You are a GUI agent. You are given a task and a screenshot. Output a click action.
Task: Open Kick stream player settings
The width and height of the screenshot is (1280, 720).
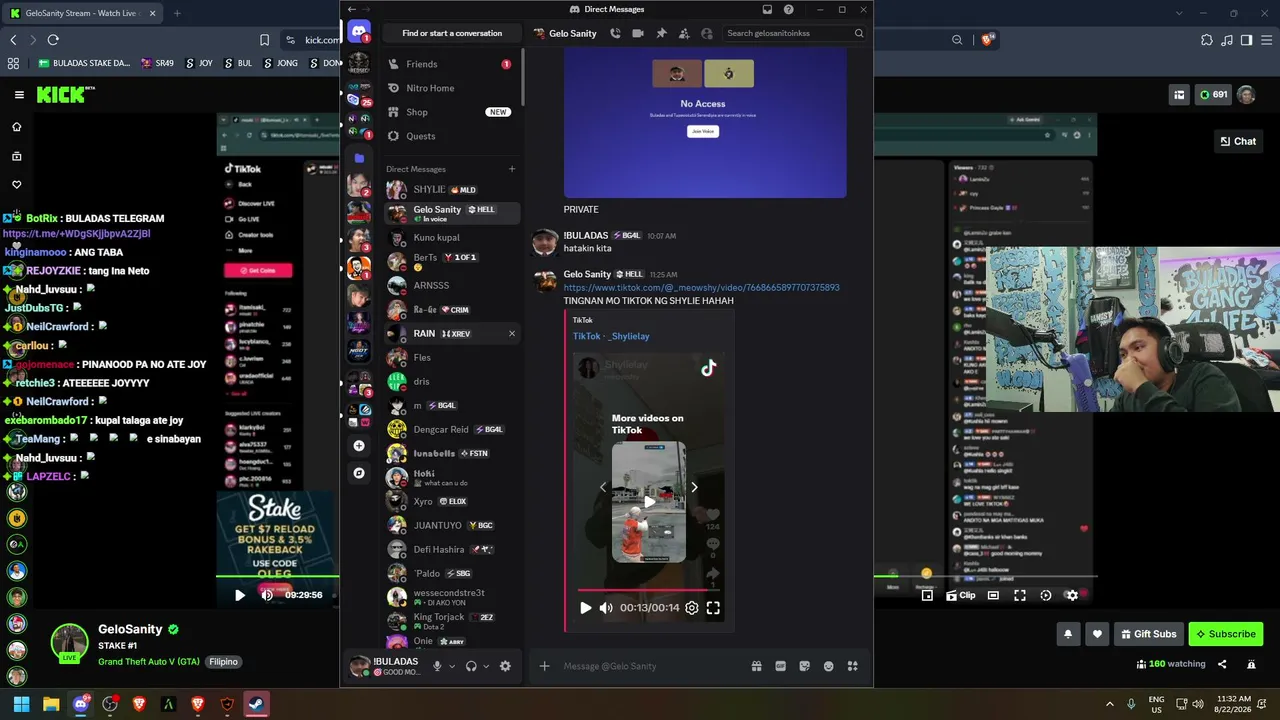point(1071,595)
